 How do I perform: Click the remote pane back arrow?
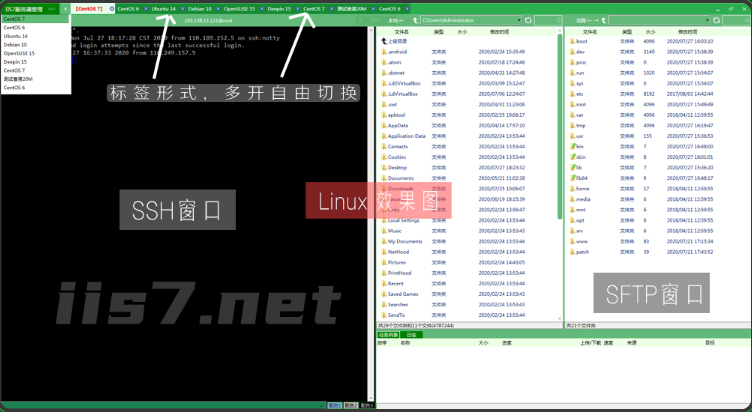(589, 20)
